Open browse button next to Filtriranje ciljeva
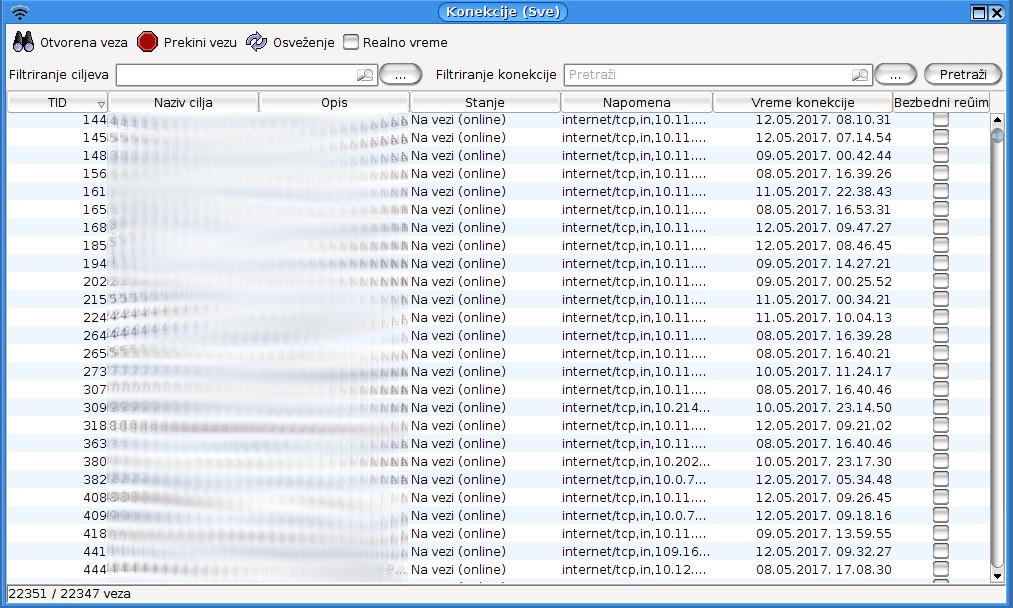The image size is (1013, 608). pos(400,75)
